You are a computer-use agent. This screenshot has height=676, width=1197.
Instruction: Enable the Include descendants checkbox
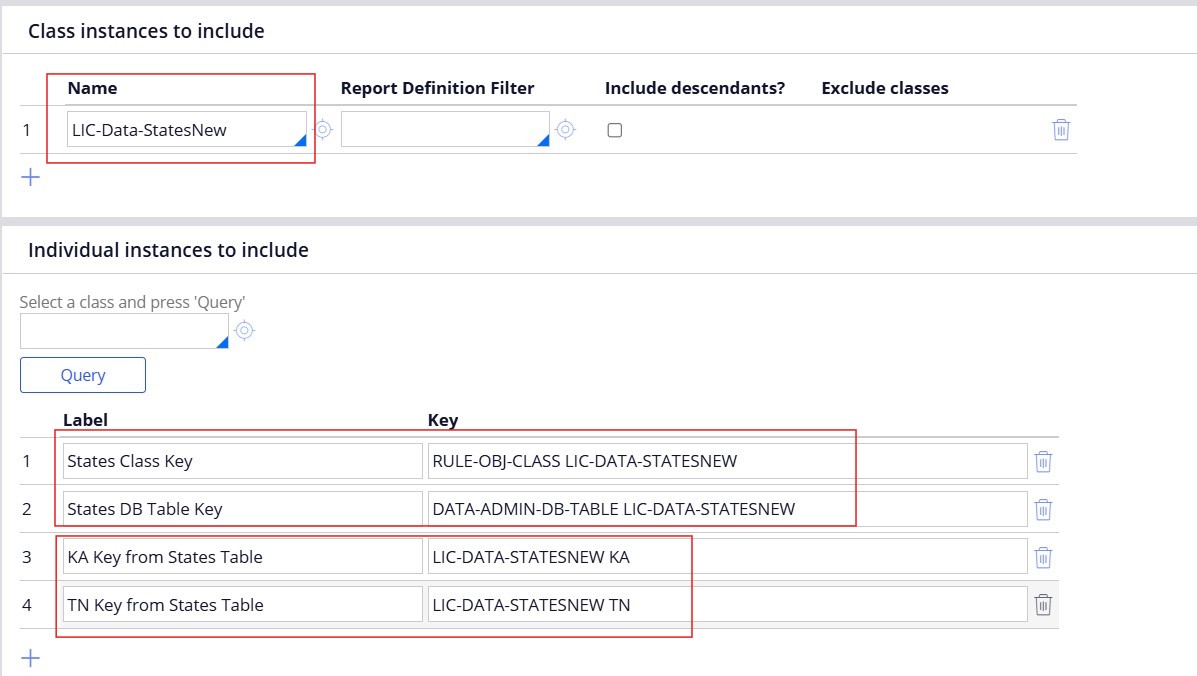coord(615,130)
